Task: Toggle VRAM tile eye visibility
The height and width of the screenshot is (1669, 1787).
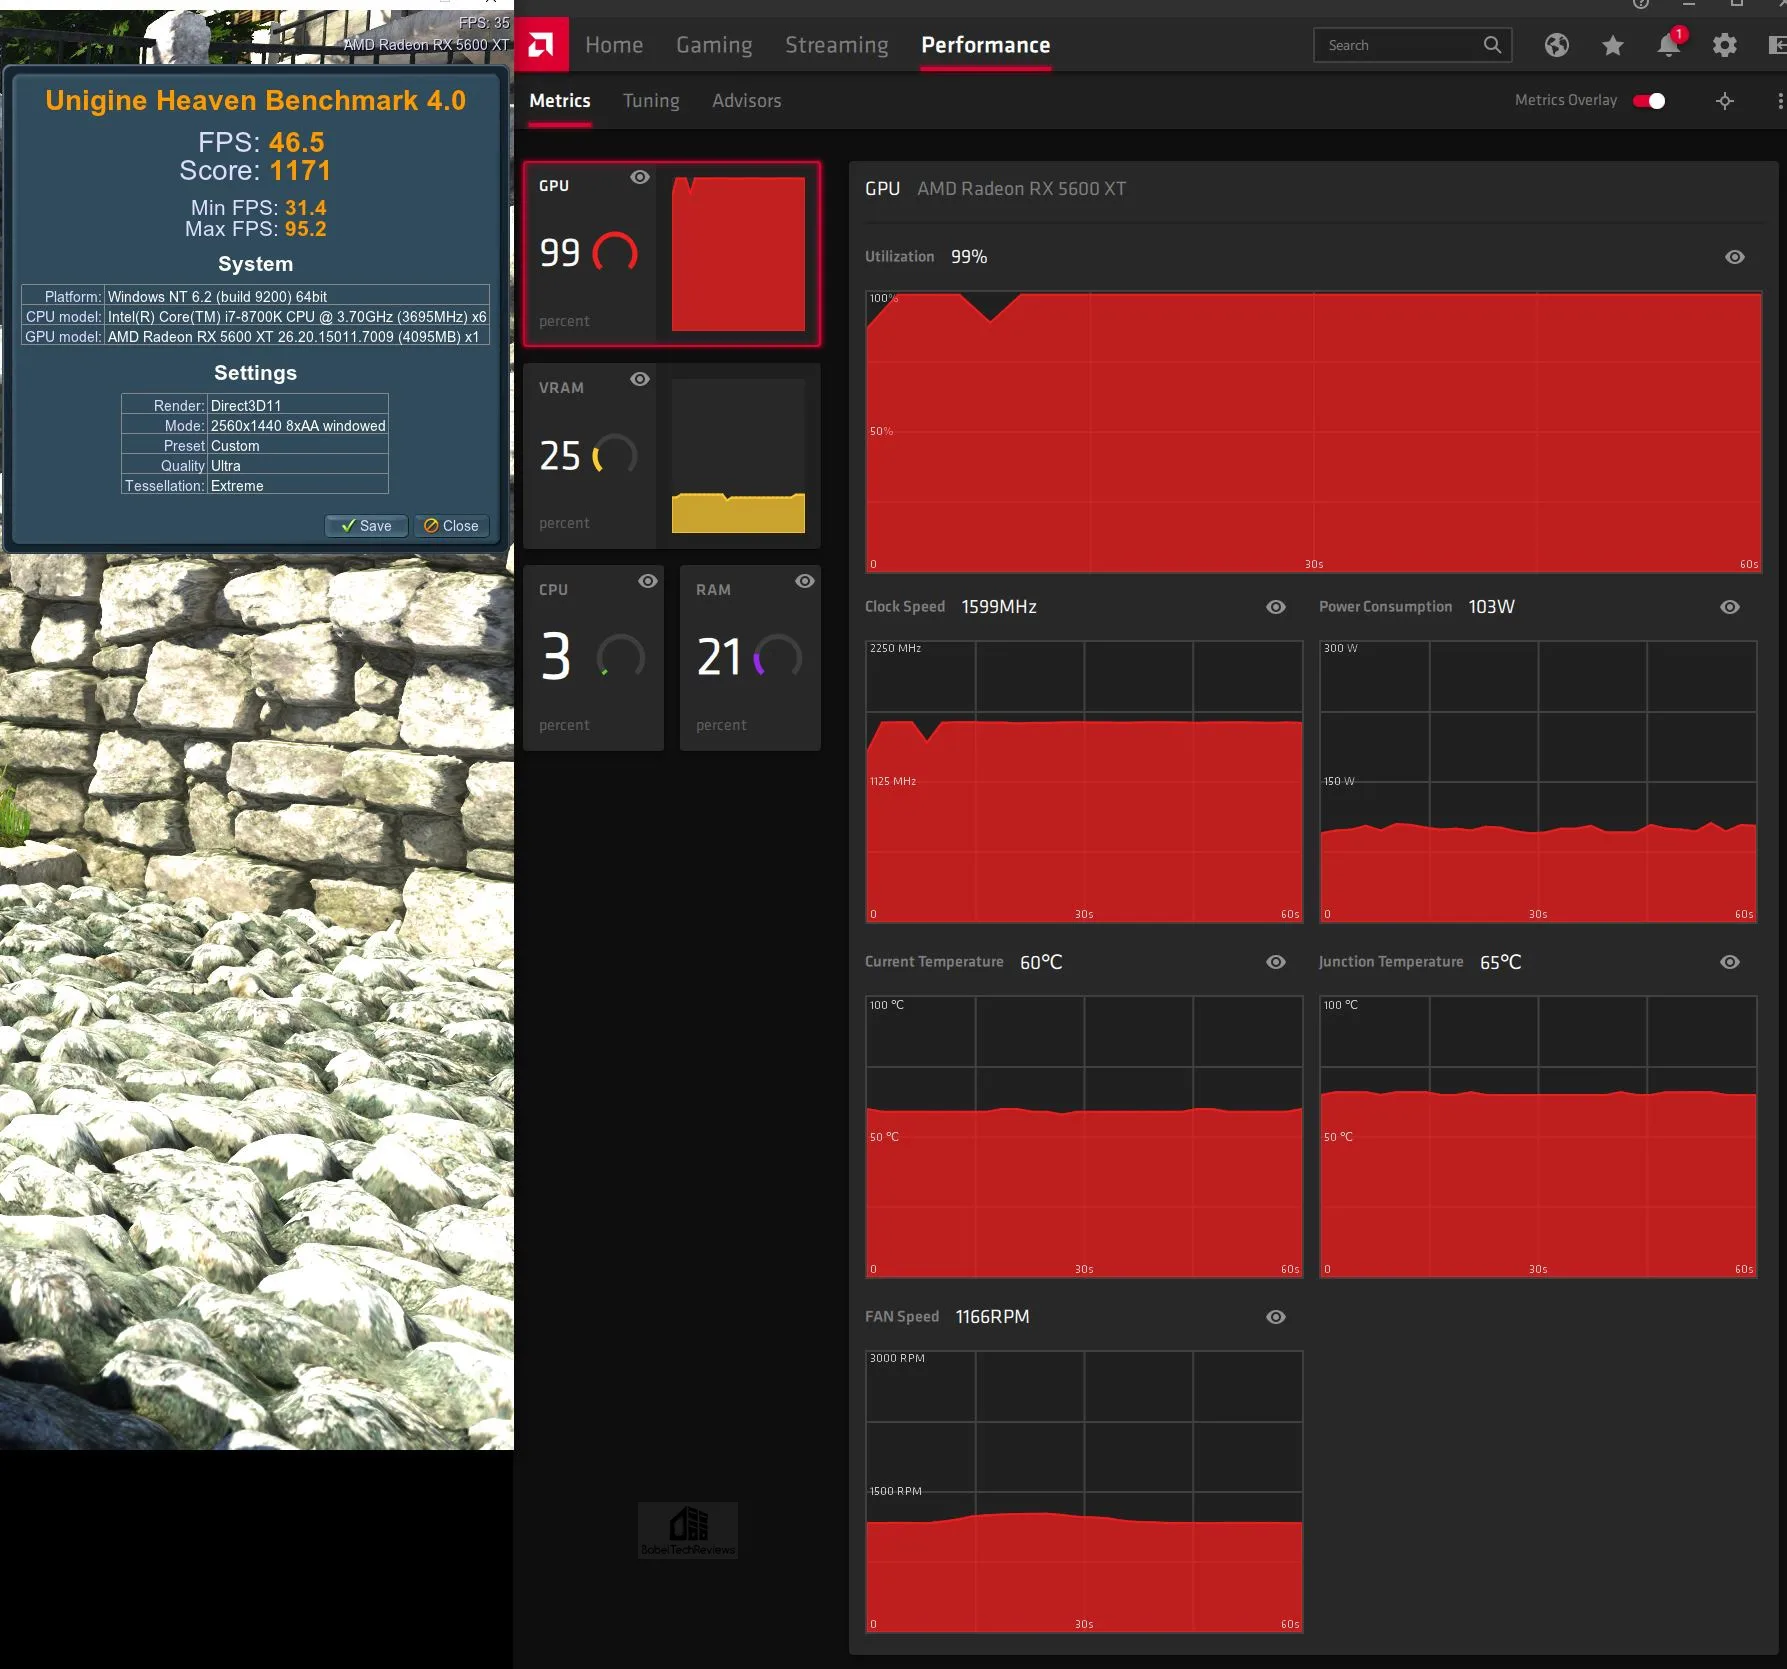Action: coord(640,379)
